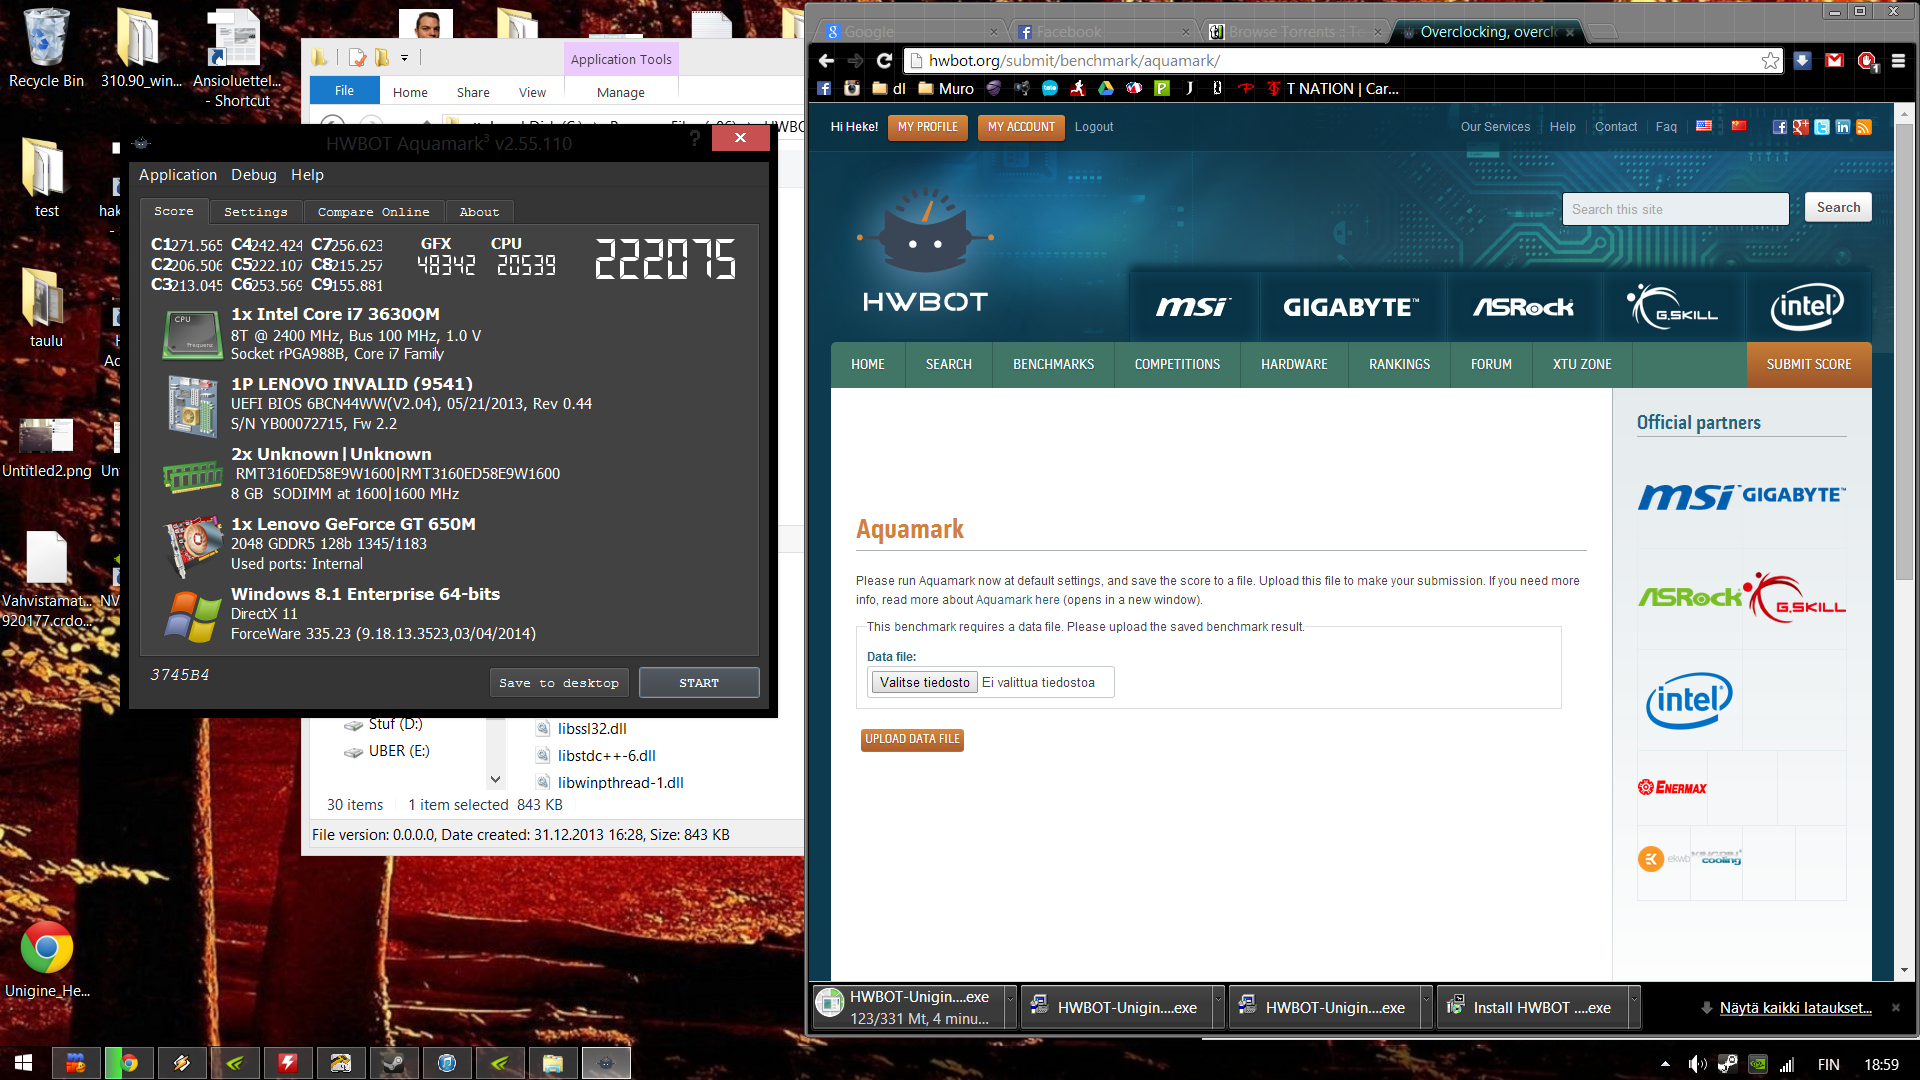Screen dimensions: 1920x1080
Task: Open the 'dl' bookmark folder
Action: tap(889, 89)
